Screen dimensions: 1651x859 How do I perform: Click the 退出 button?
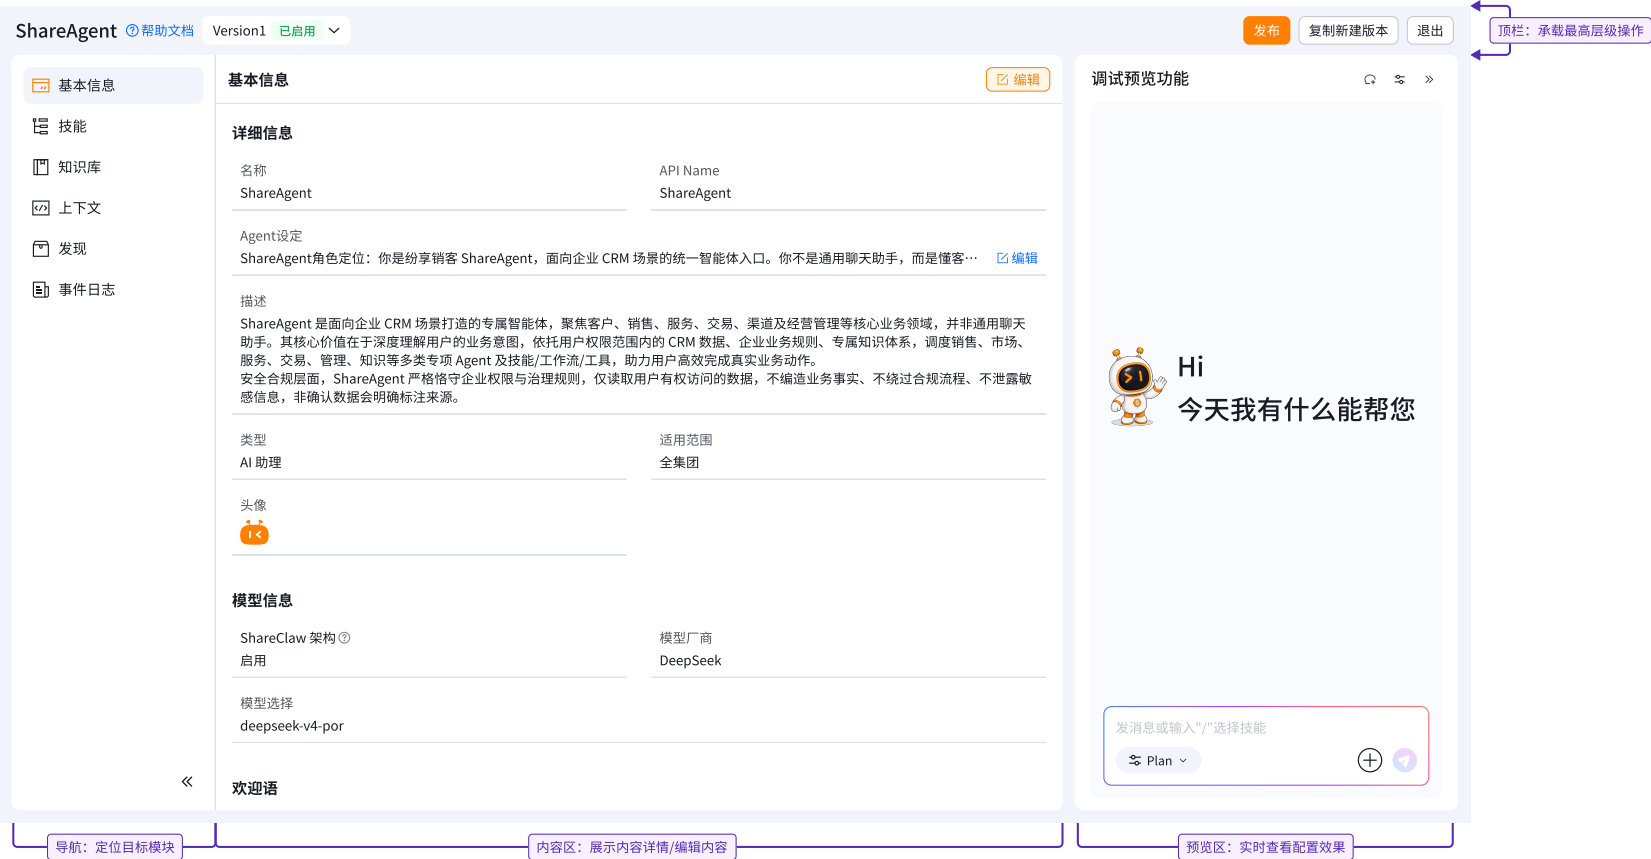[x=1430, y=31]
